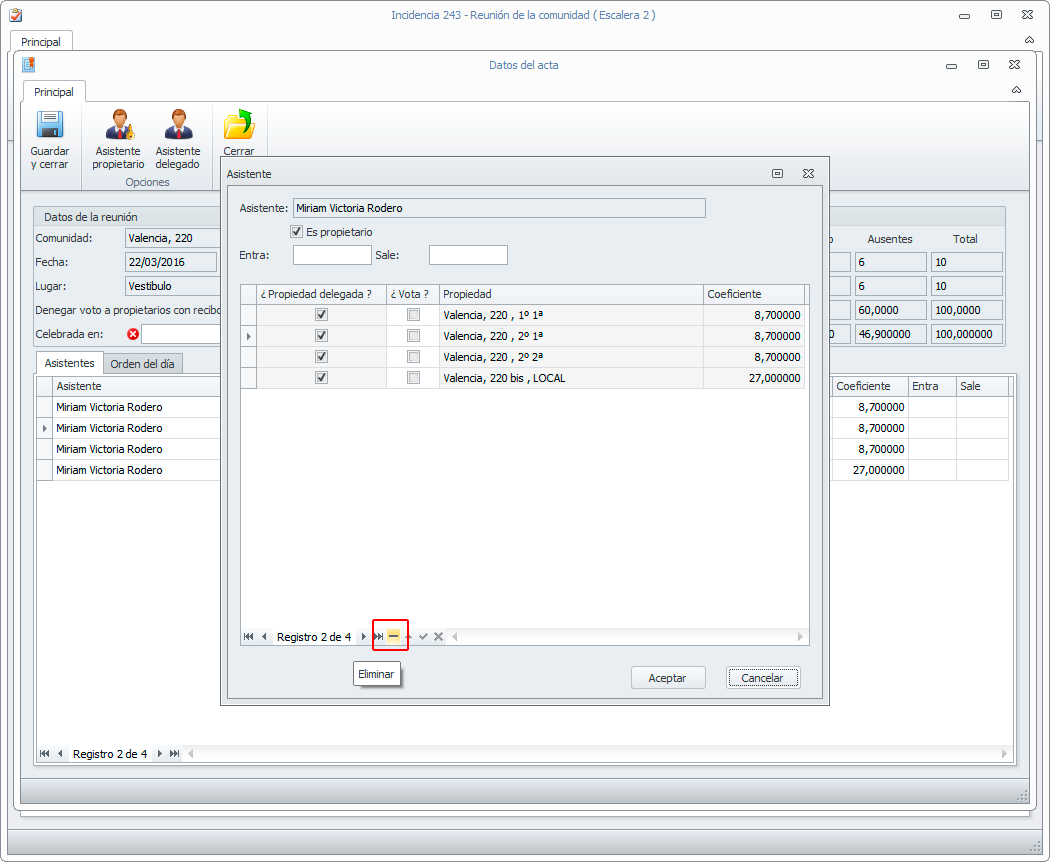
Task: Toggle the Es propietario checkbox
Action: [x=297, y=232]
